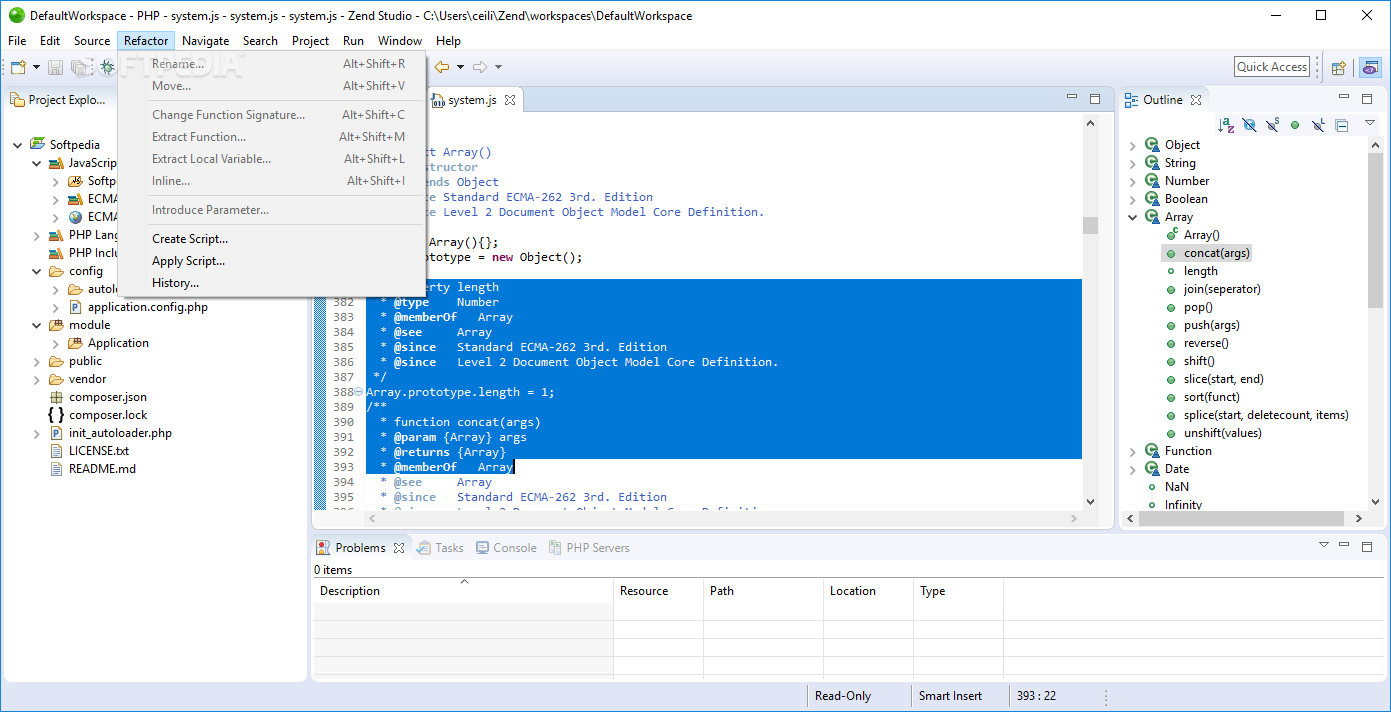Image resolution: width=1391 pixels, height=712 pixels.
Task: Select concat(args) in Outline
Action: point(1217,253)
